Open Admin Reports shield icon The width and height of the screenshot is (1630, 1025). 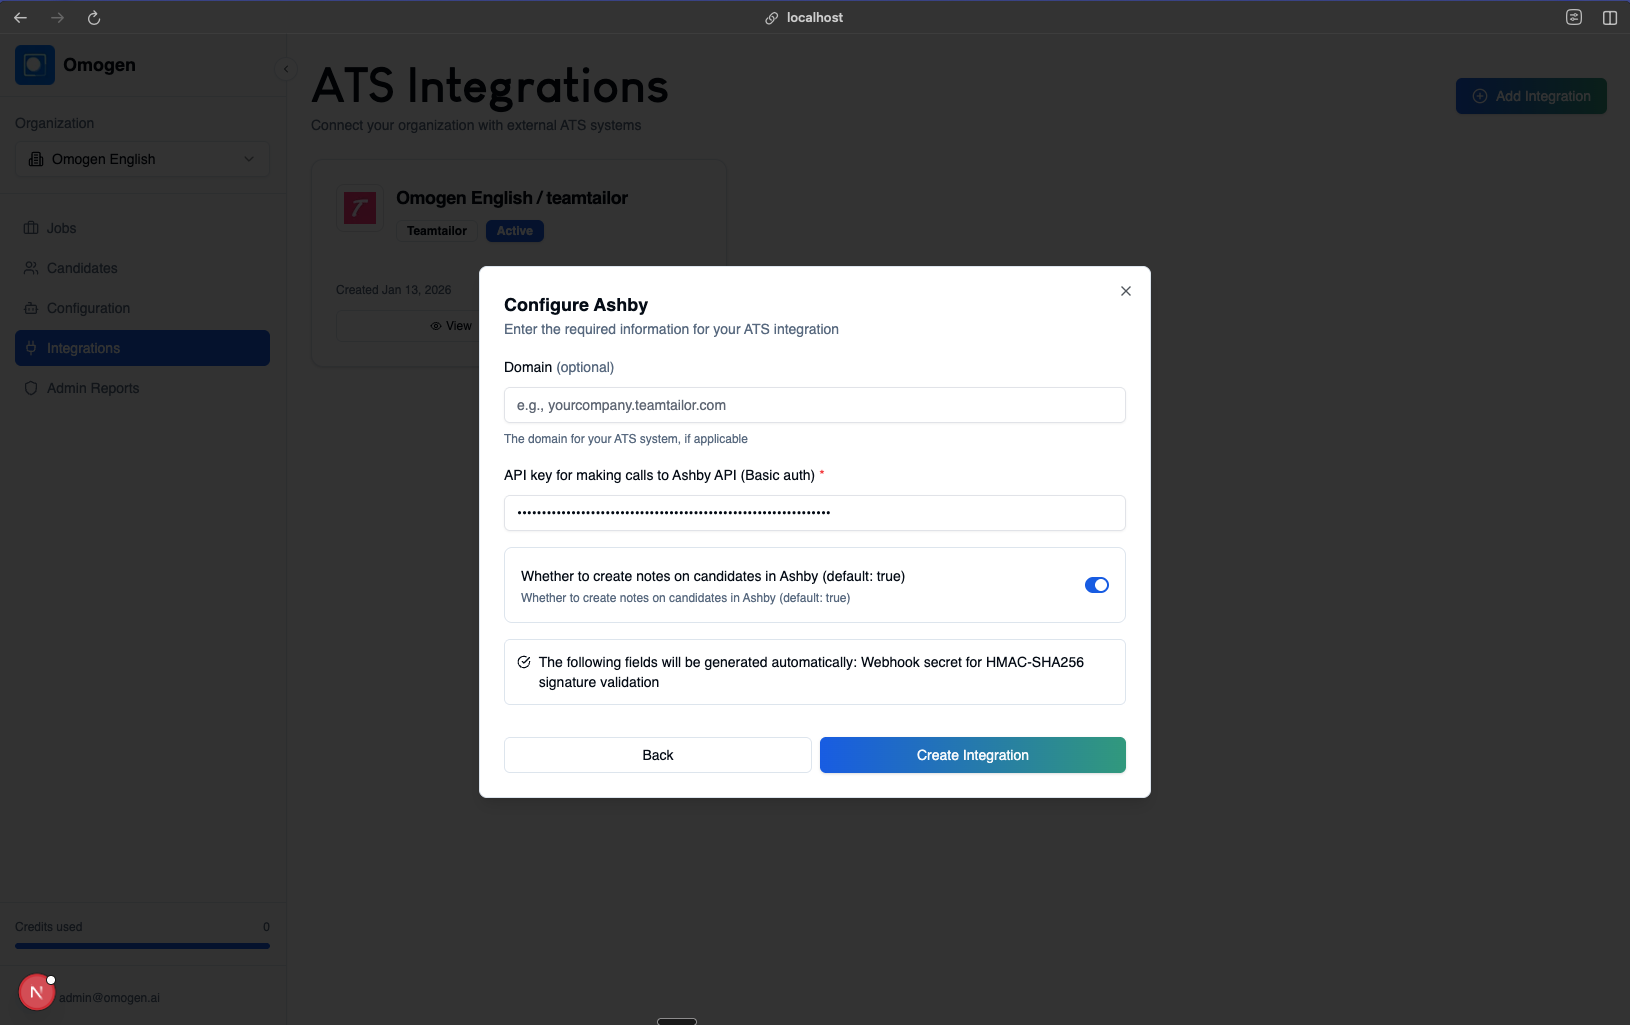[31, 388]
